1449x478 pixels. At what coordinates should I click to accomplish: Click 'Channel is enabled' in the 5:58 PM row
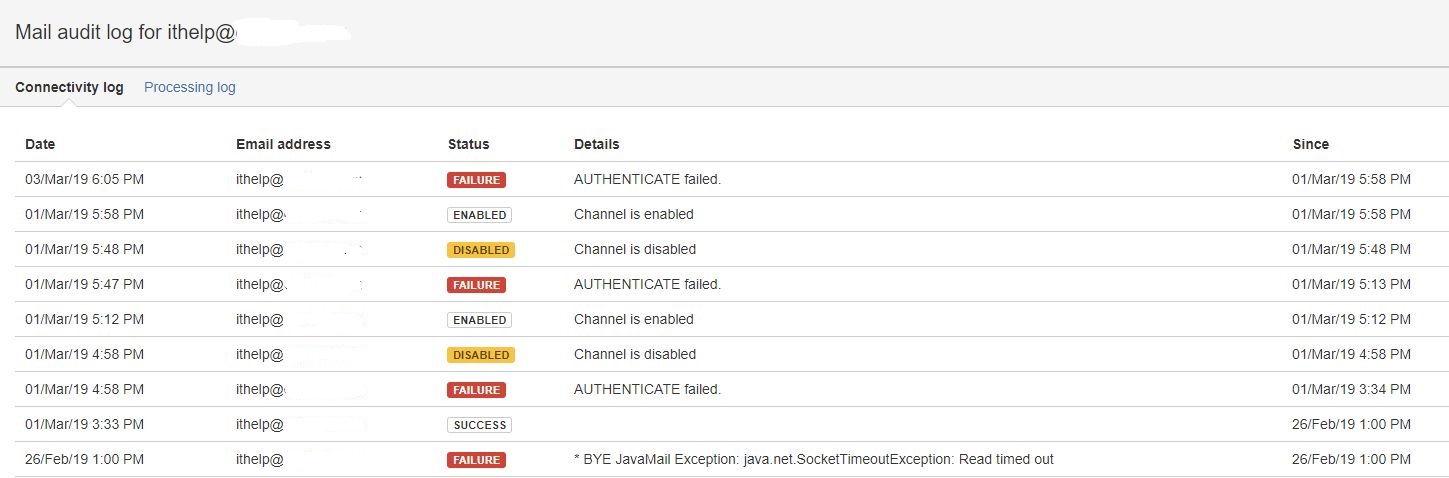point(634,214)
